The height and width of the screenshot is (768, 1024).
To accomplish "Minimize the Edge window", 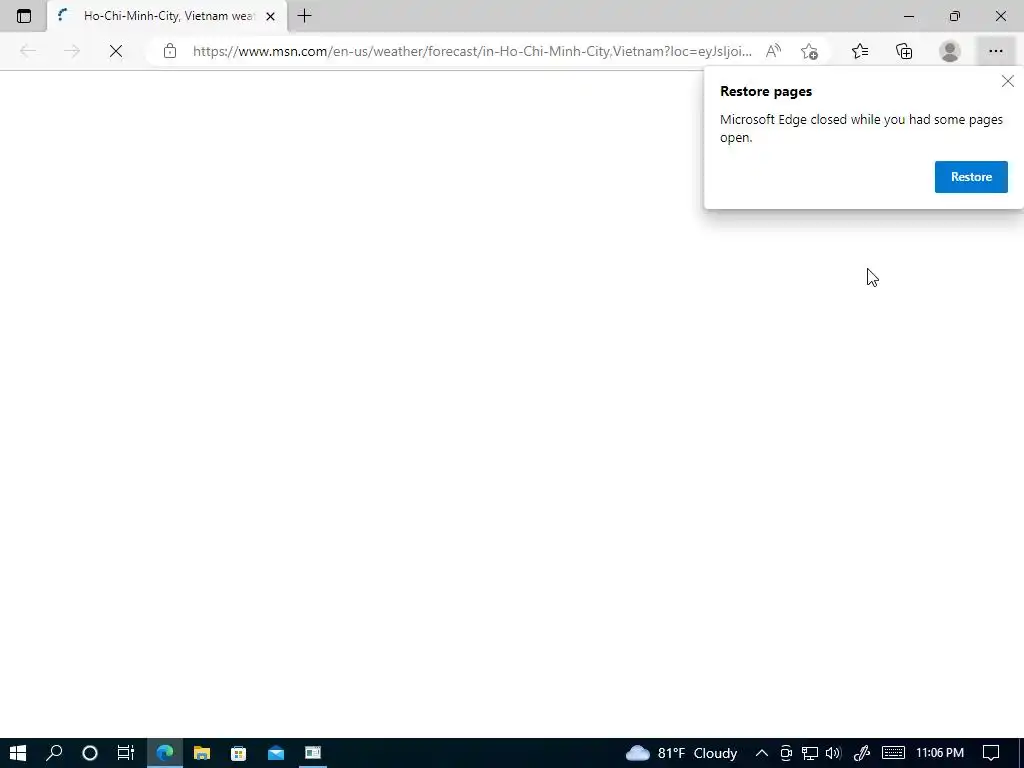I will click(x=908, y=16).
